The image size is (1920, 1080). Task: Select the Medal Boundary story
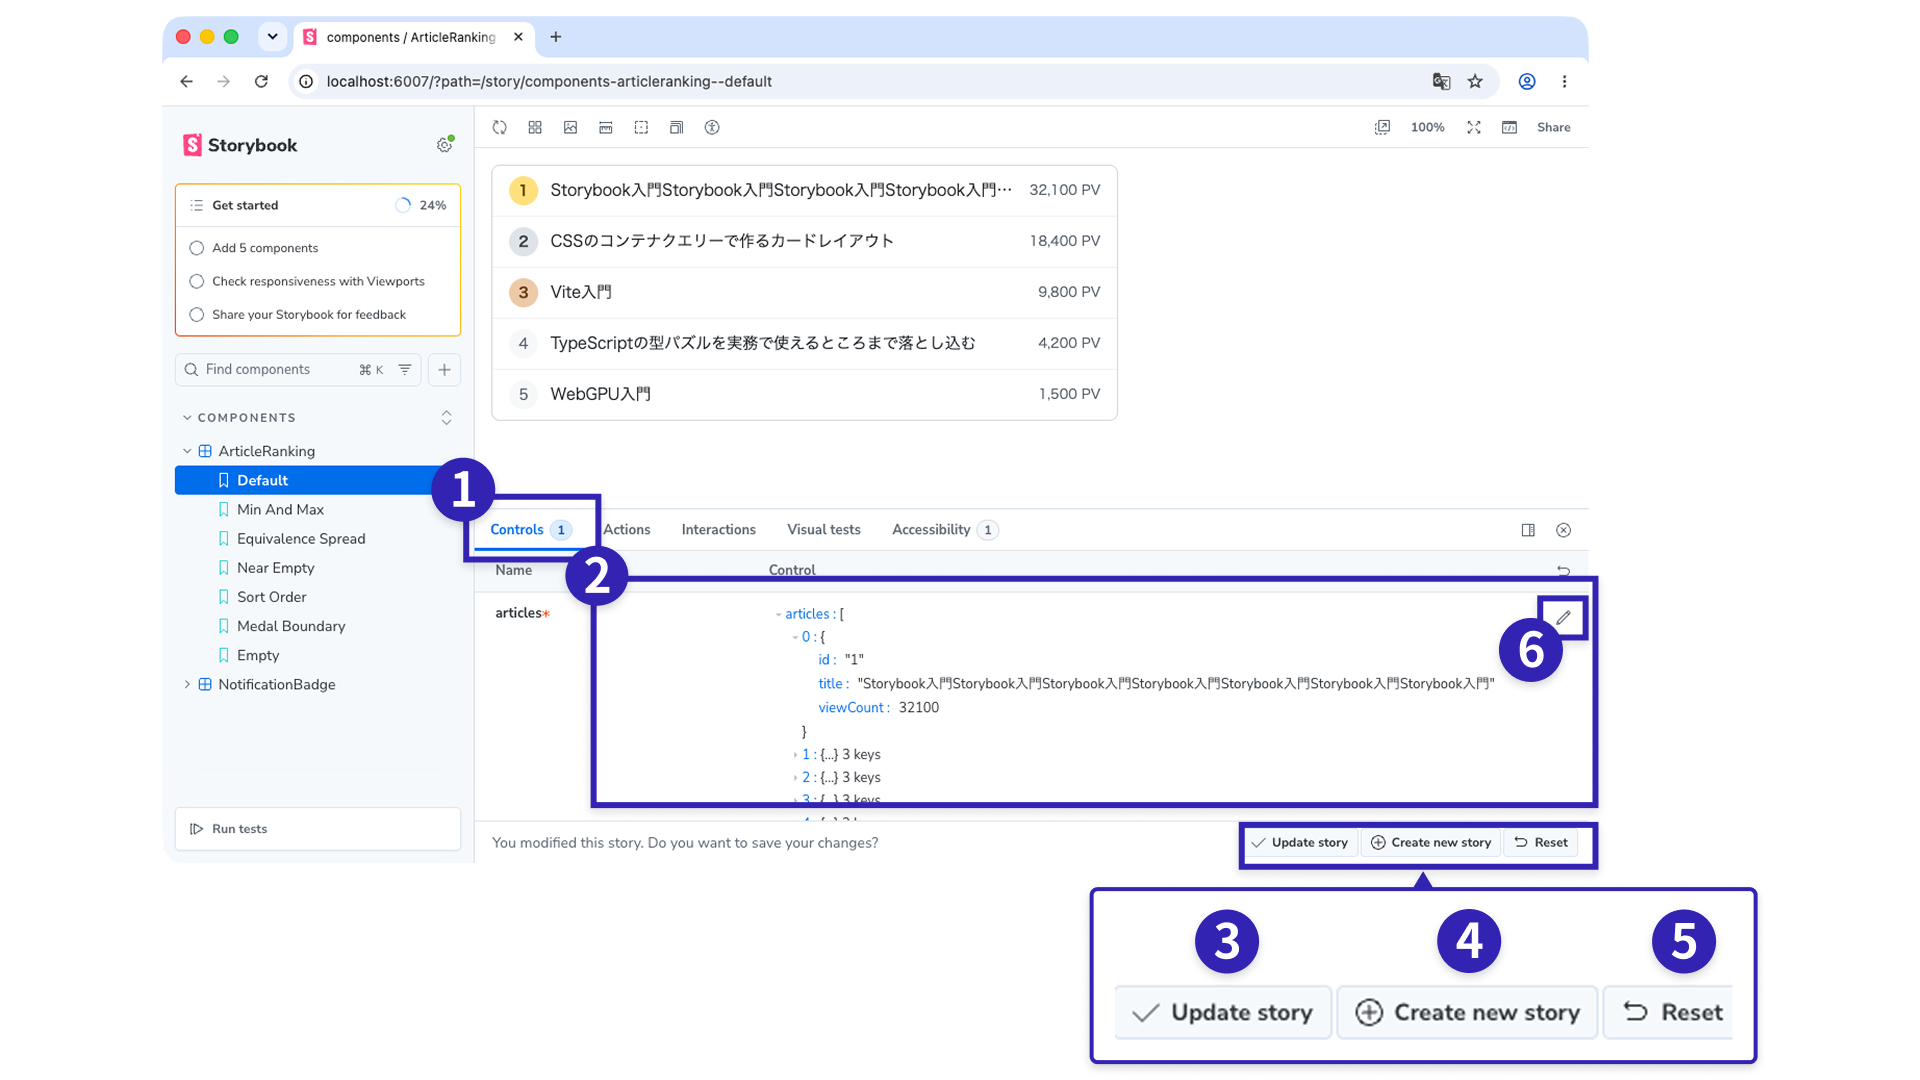pyautogui.click(x=290, y=626)
